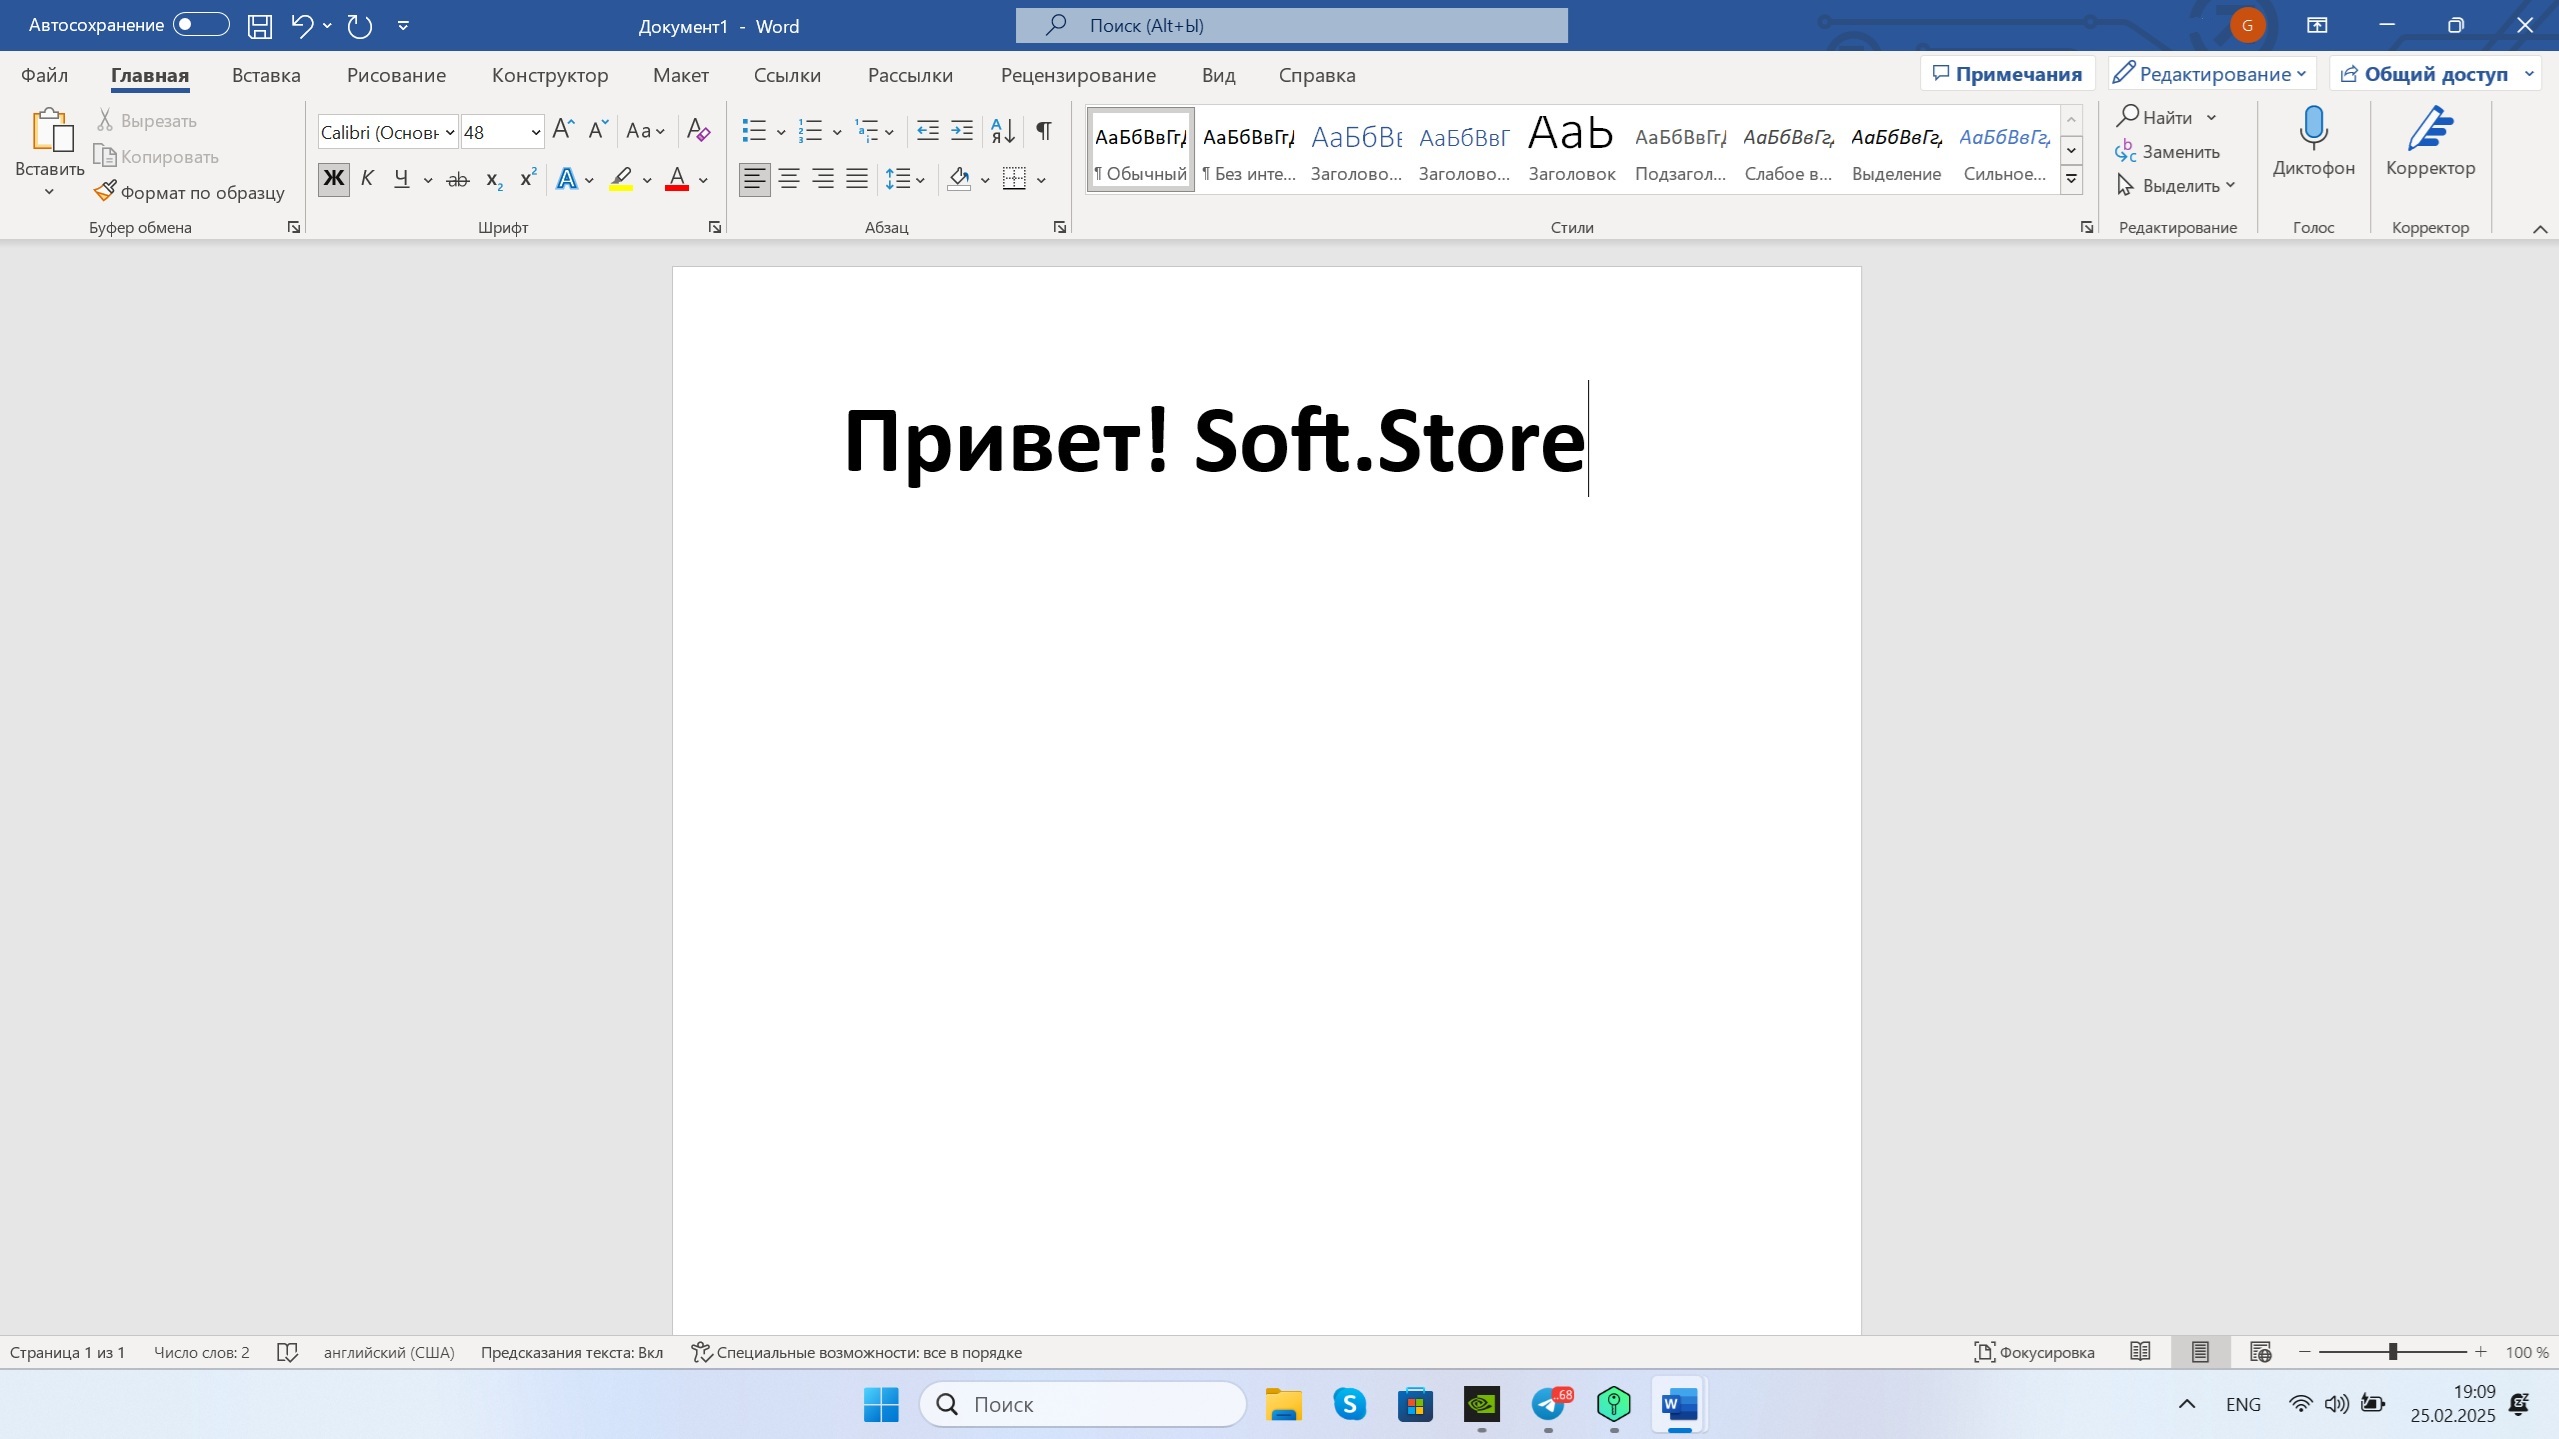Open the font name dropdown
The width and height of the screenshot is (2559, 1439).
[x=451, y=132]
